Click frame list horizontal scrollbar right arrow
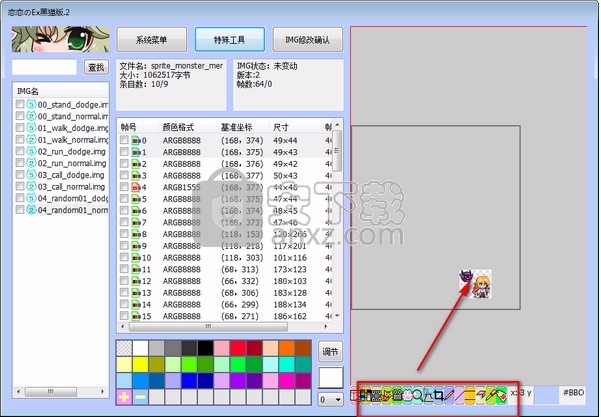The image size is (601, 417). tap(326, 327)
